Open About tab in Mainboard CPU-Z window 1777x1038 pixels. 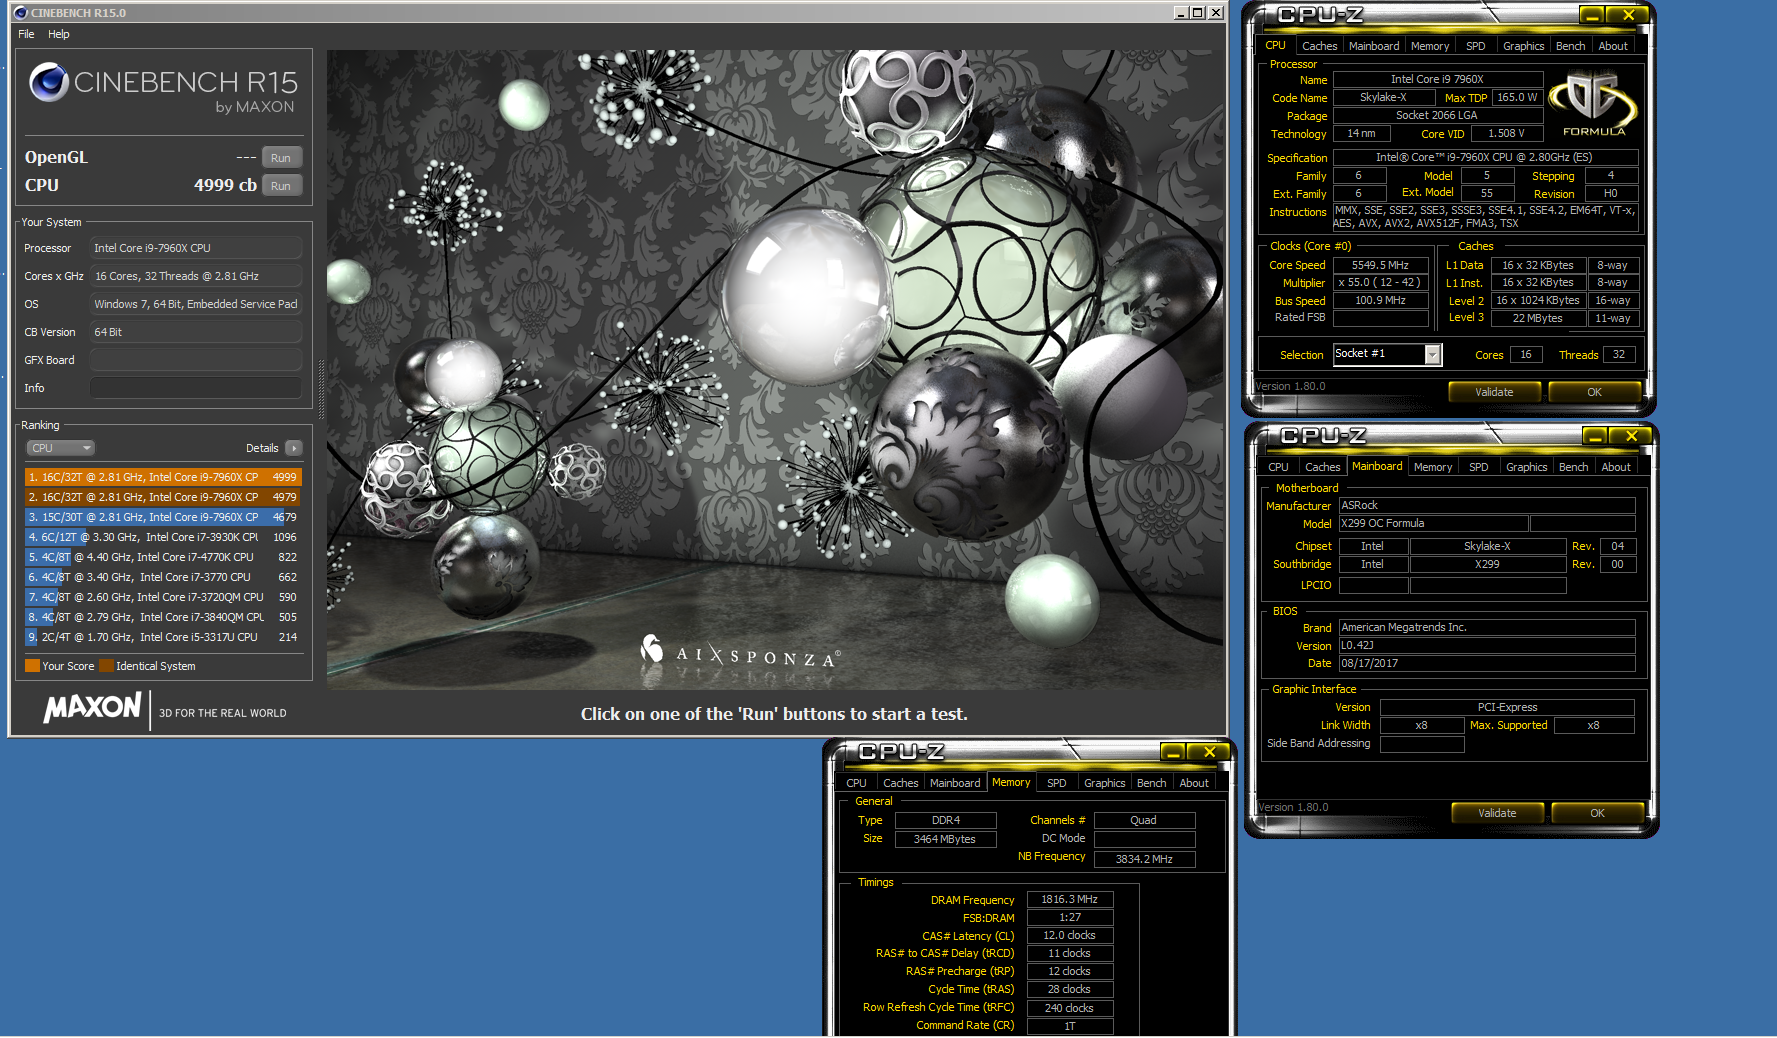[x=1616, y=467]
